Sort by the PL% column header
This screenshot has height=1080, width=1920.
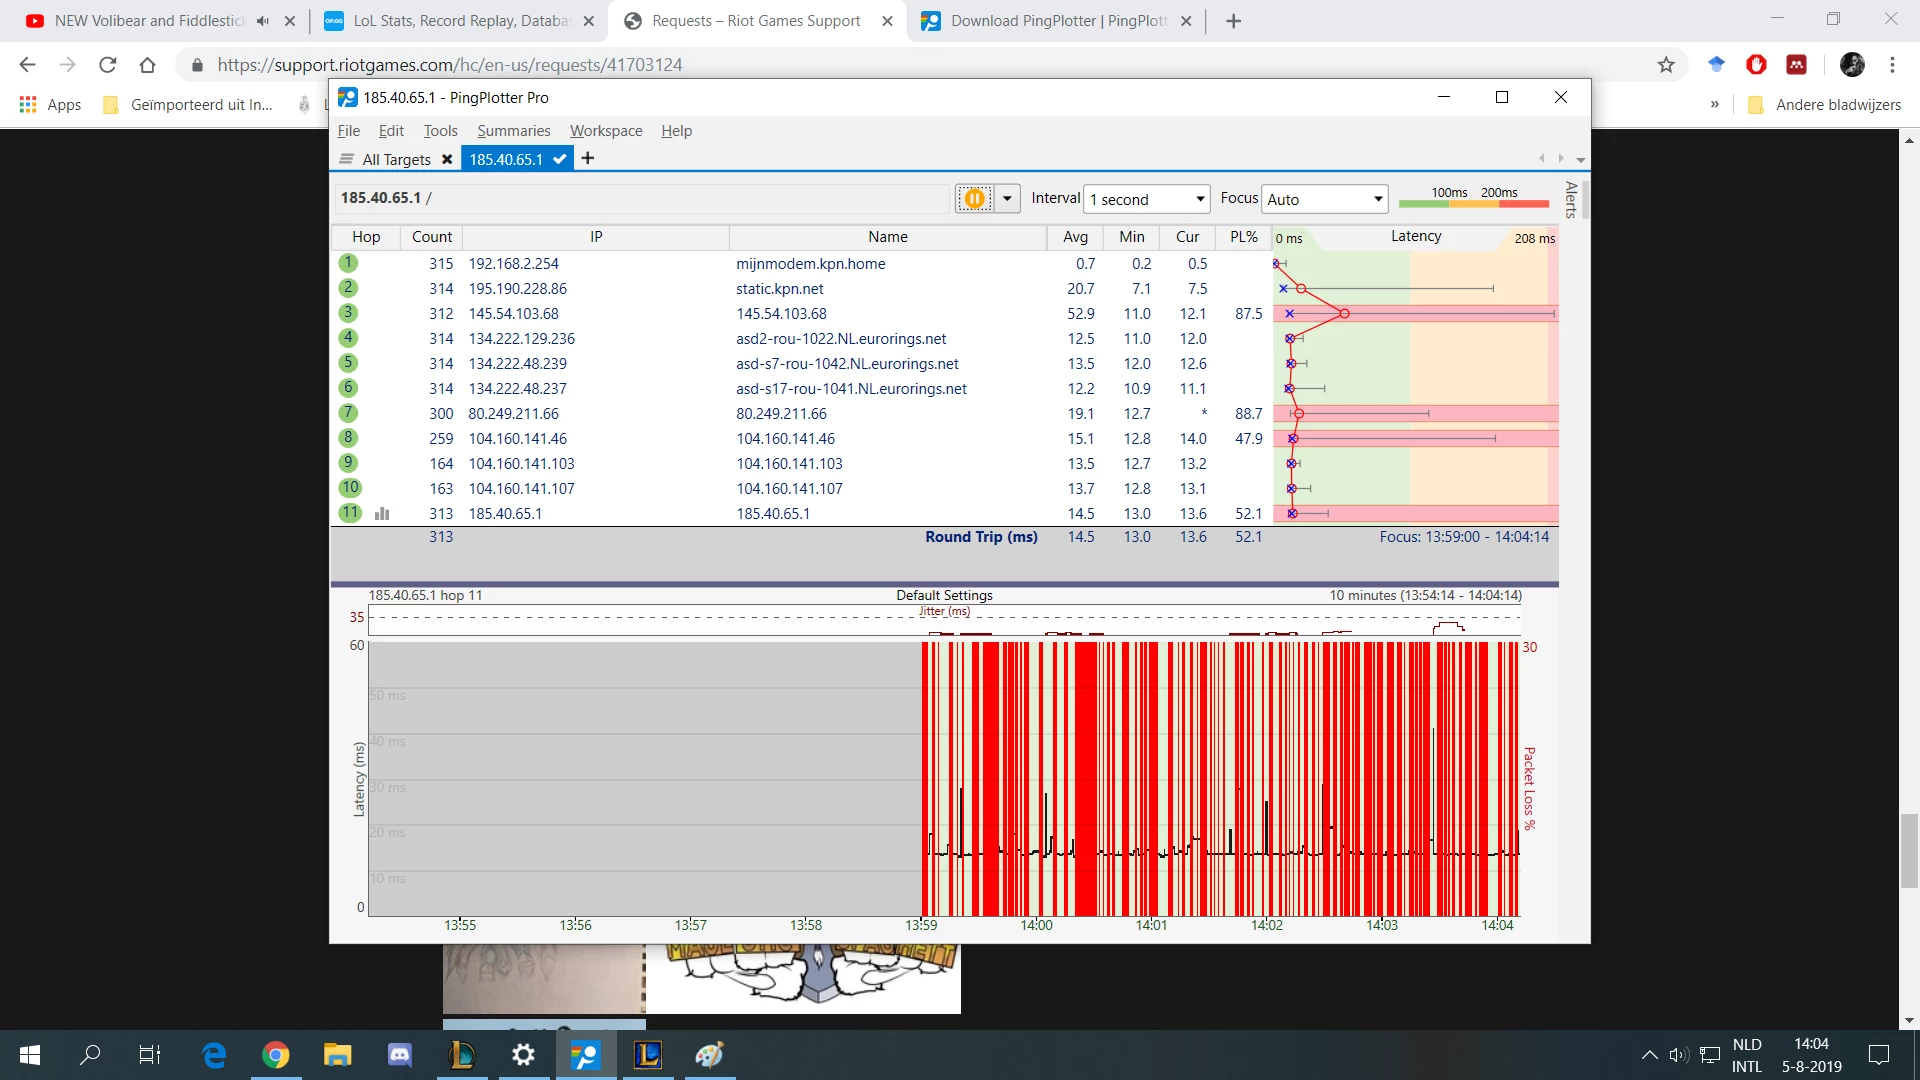point(1243,237)
